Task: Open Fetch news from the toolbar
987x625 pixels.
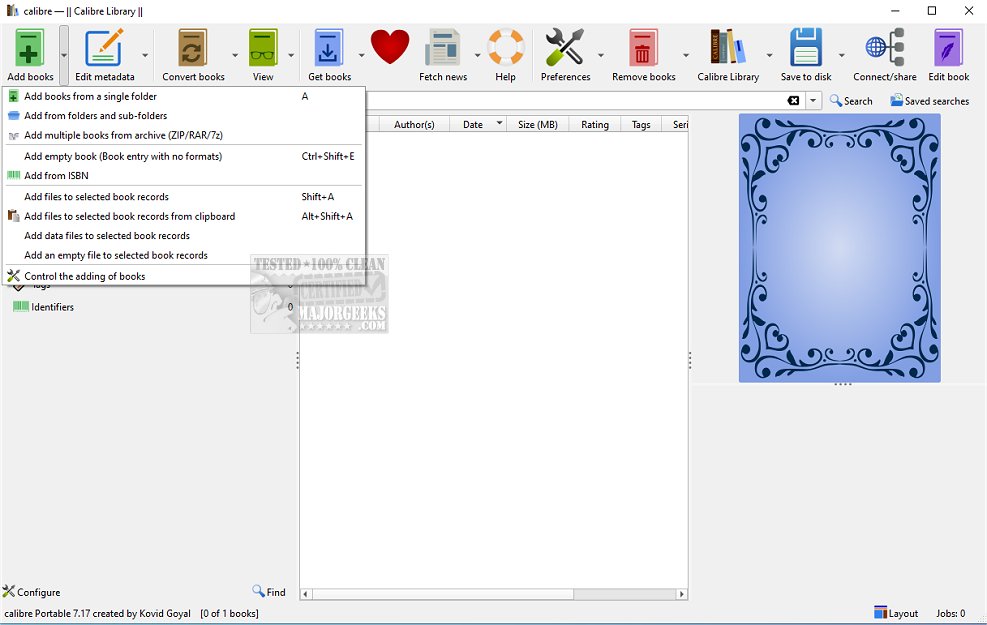Action: click(443, 48)
